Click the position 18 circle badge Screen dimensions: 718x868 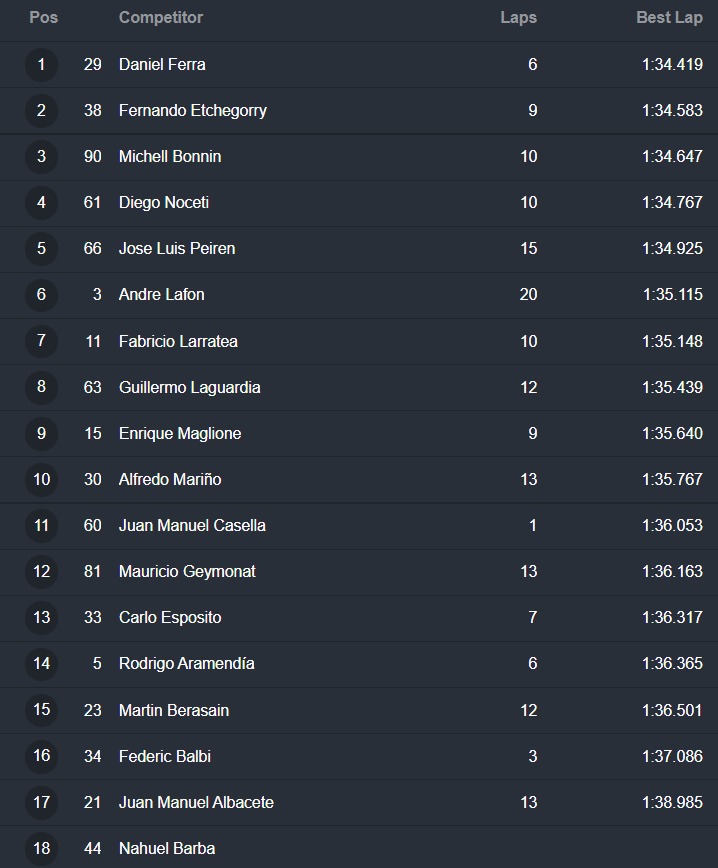pyautogui.click(x=42, y=848)
